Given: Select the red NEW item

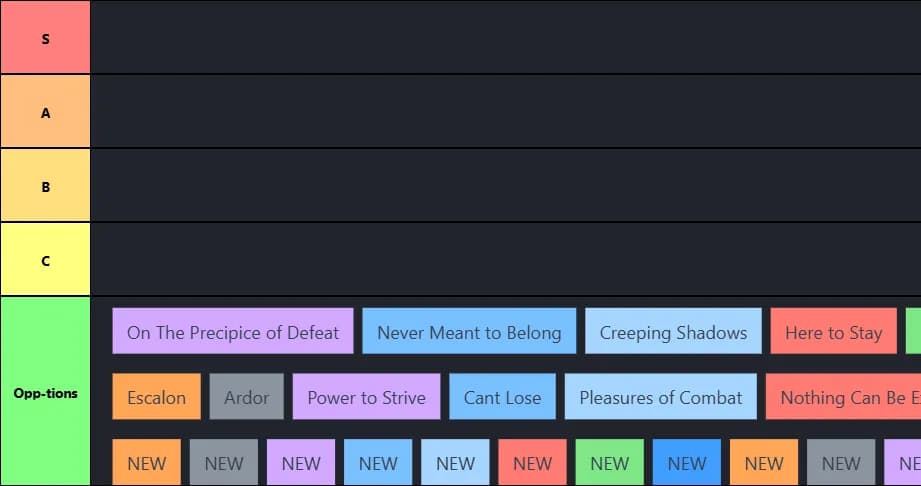Looking at the screenshot, I should pos(532,462).
